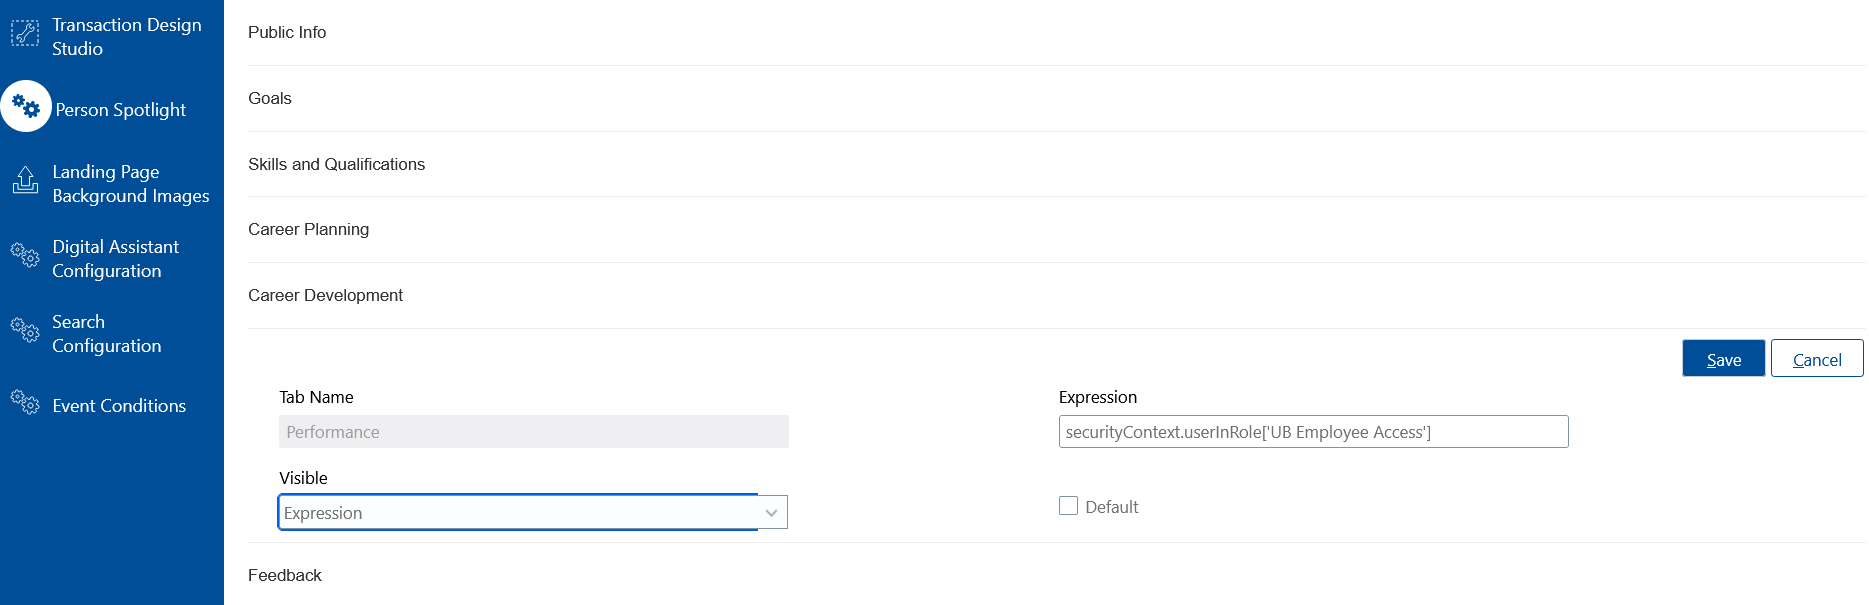Open the Visible dropdown arrow
The width and height of the screenshot is (1869, 605).
(771, 513)
